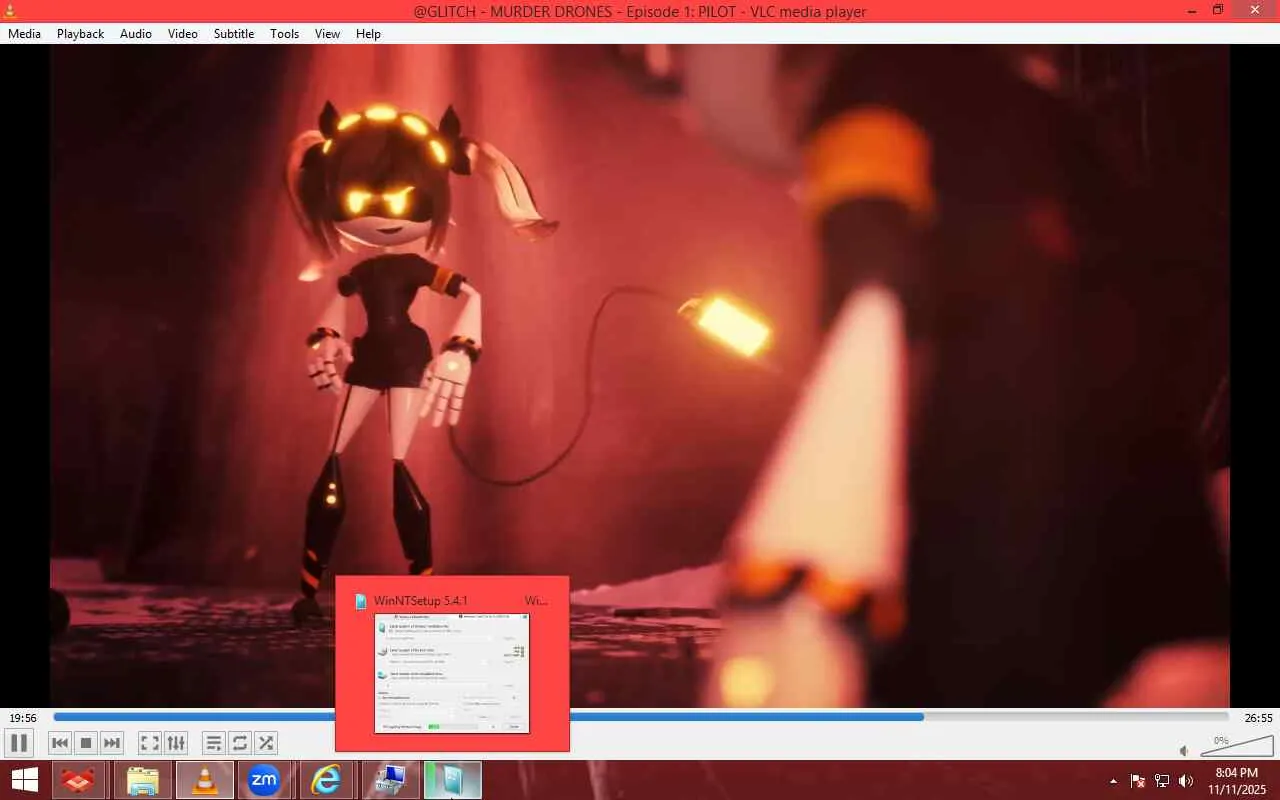Toggle loop repeat mode
This screenshot has width=1280, height=800.
[239, 743]
